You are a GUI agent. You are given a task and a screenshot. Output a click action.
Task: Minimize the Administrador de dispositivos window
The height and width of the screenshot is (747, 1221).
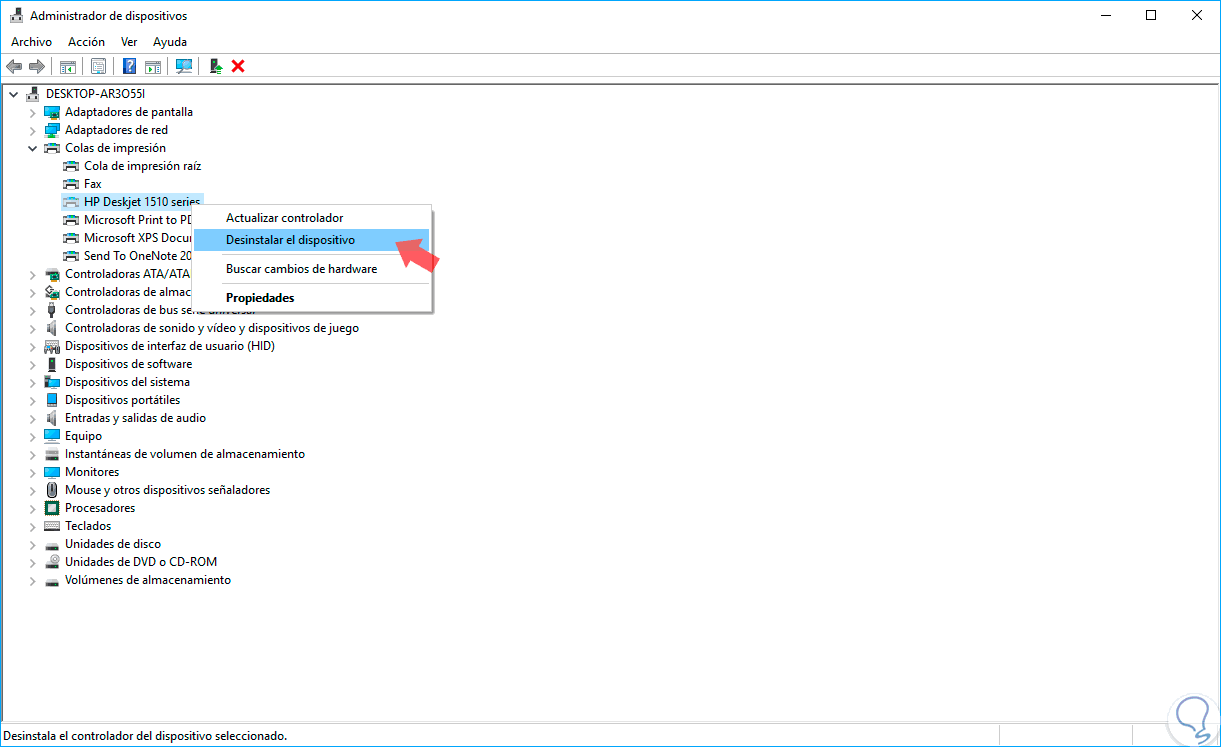pos(1105,15)
